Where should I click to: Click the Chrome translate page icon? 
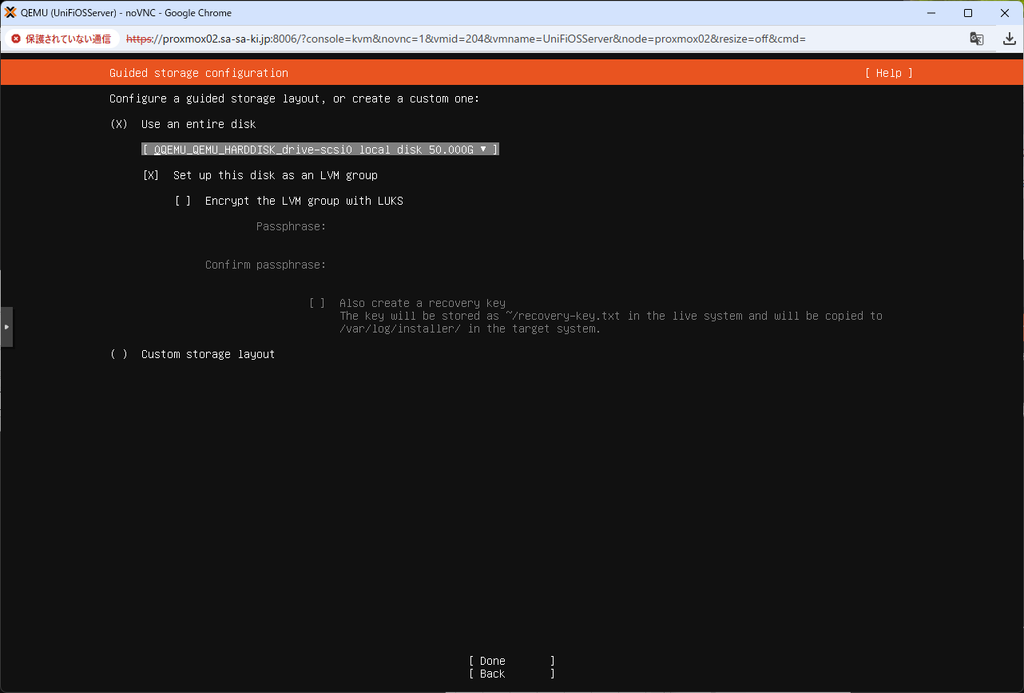coord(976,39)
